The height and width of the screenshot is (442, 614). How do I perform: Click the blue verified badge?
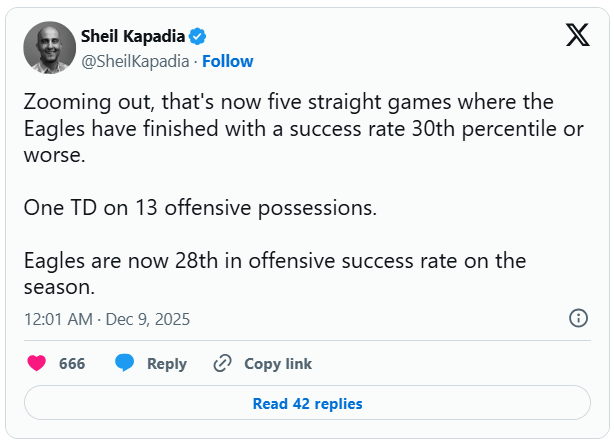pyautogui.click(x=198, y=37)
